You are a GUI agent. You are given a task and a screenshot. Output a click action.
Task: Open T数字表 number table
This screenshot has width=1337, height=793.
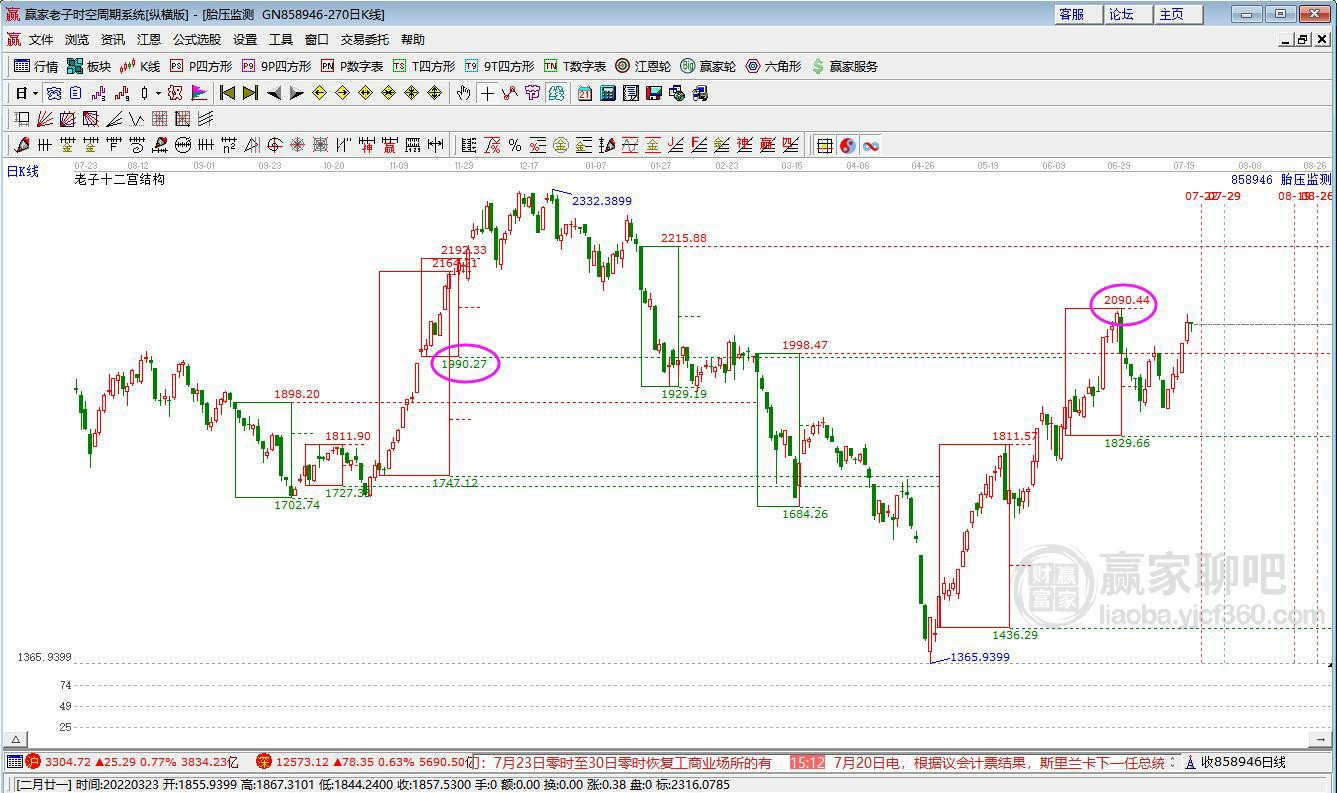pyautogui.click(x=575, y=66)
